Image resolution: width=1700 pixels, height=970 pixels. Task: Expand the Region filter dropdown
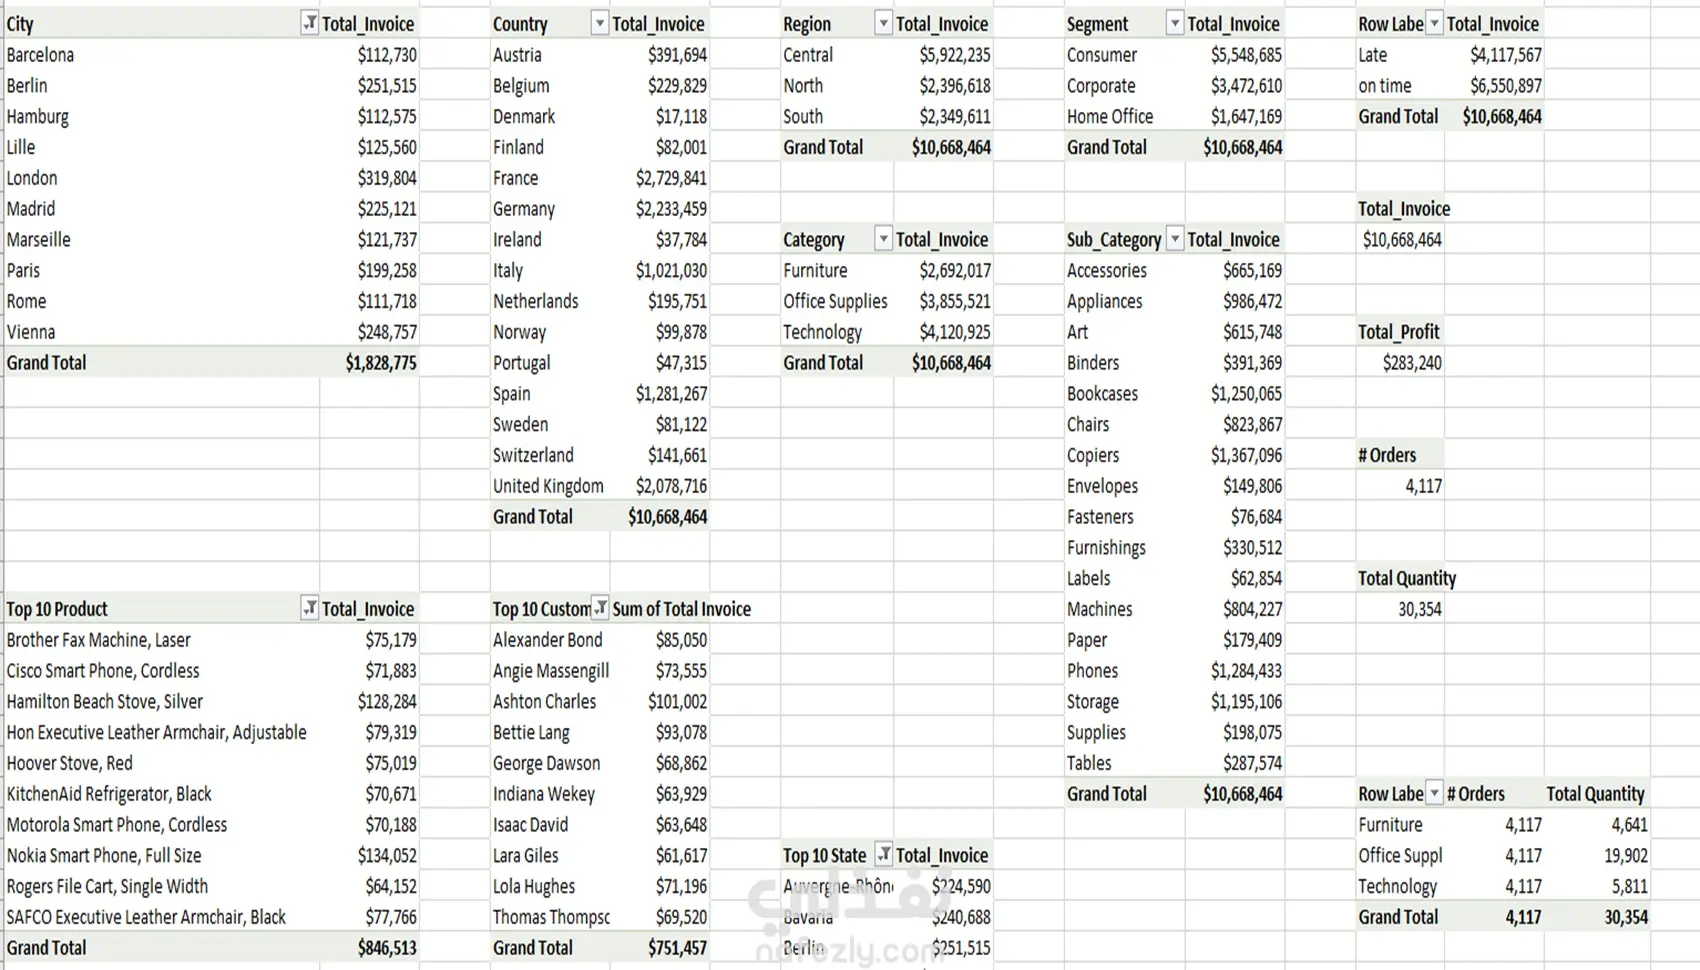883,23
